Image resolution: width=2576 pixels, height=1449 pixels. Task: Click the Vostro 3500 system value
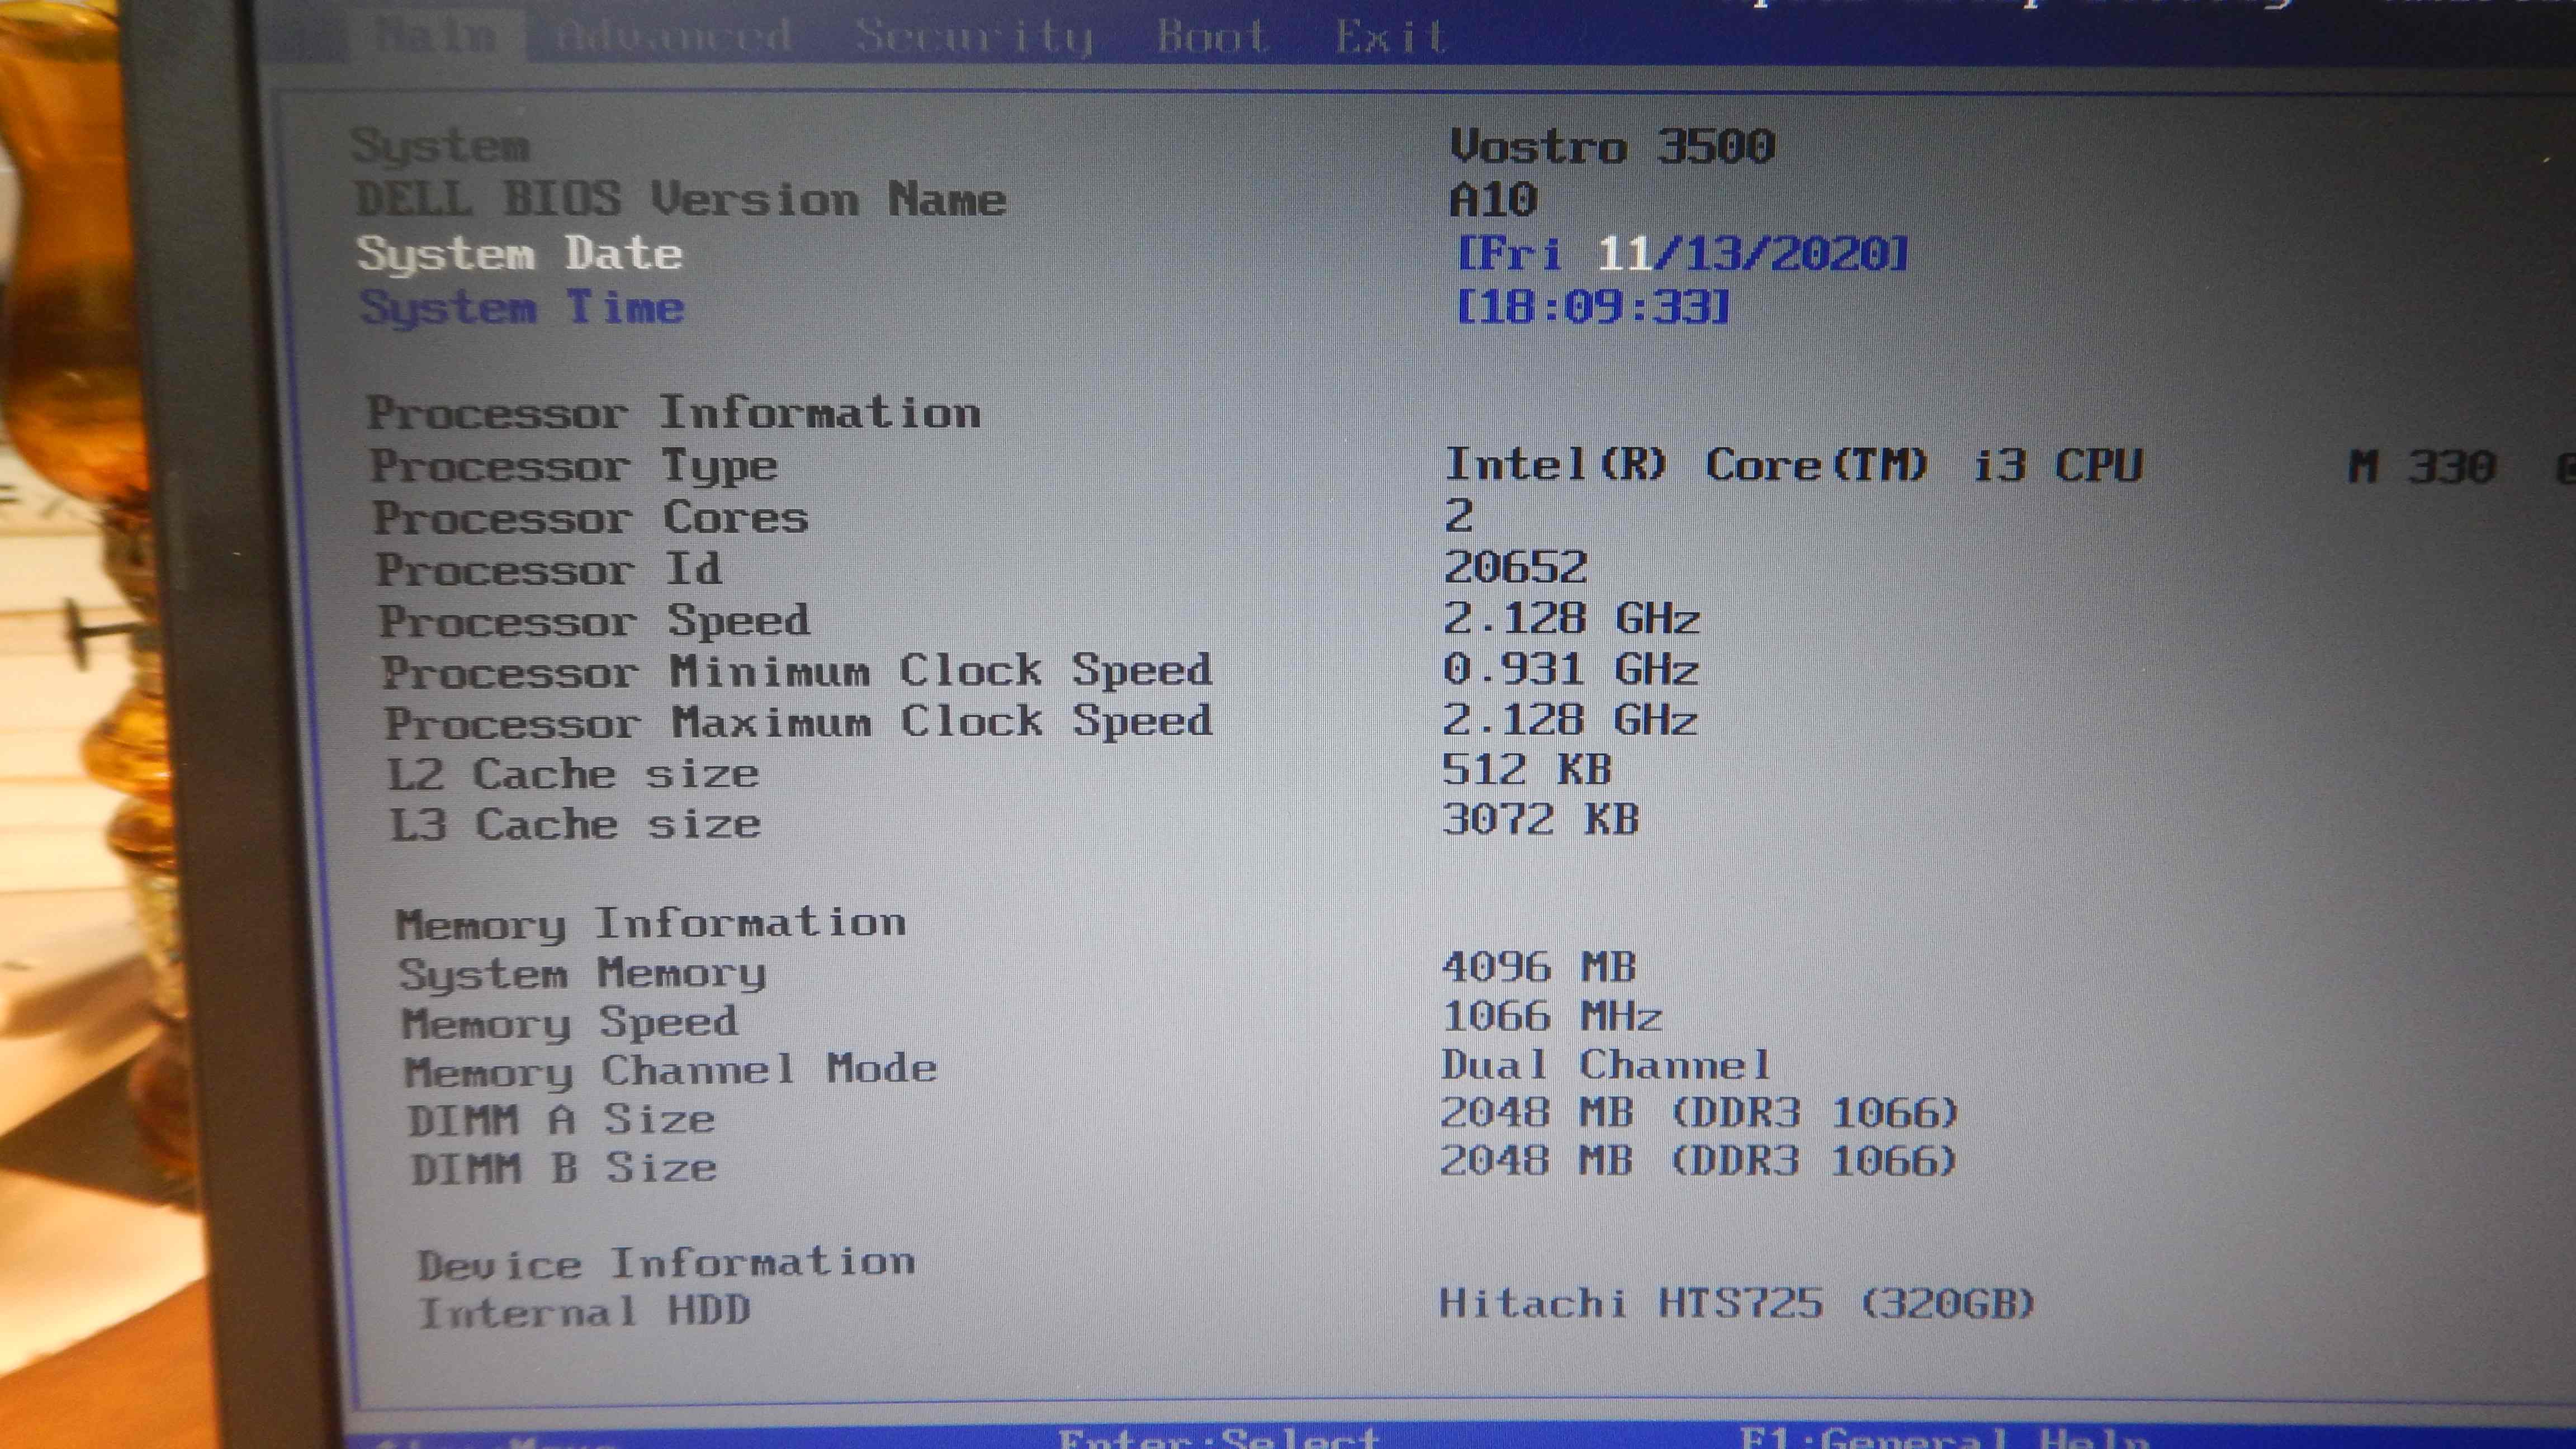point(1613,147)
